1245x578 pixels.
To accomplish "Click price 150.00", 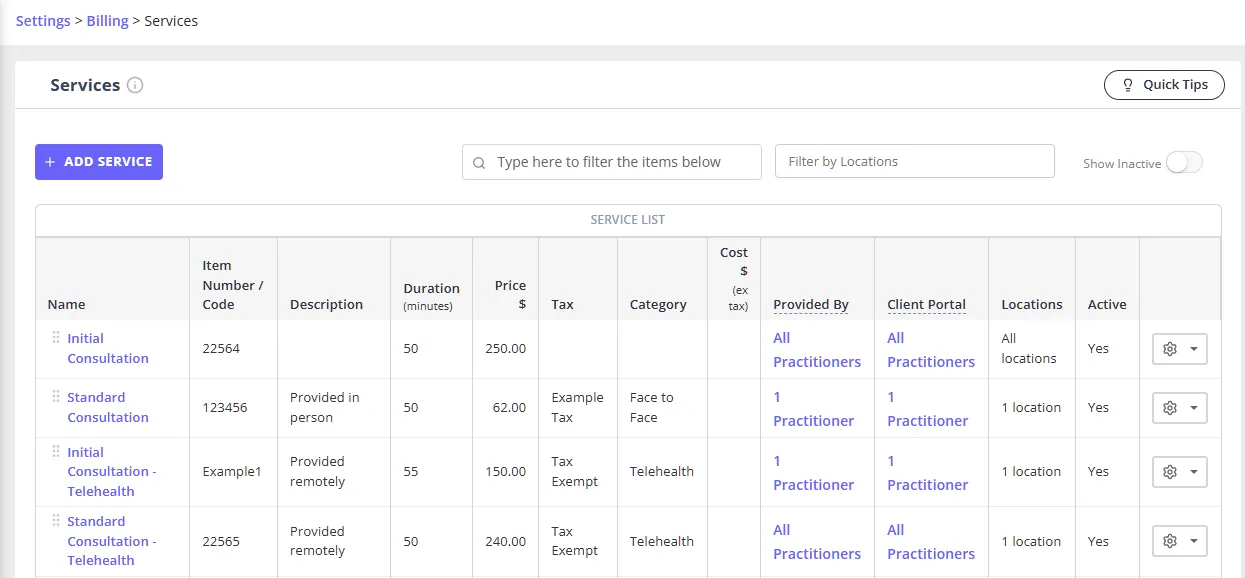I will pyautogui.click(x=506, y=472).
